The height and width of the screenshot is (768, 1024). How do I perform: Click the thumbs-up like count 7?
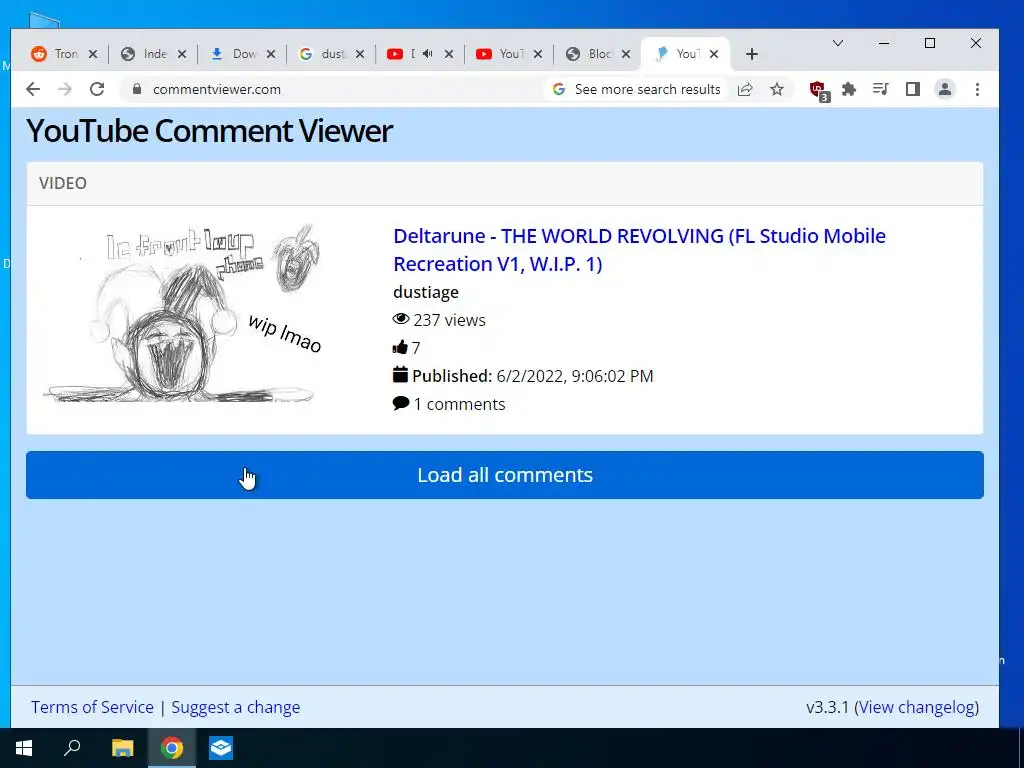point(406,347)
